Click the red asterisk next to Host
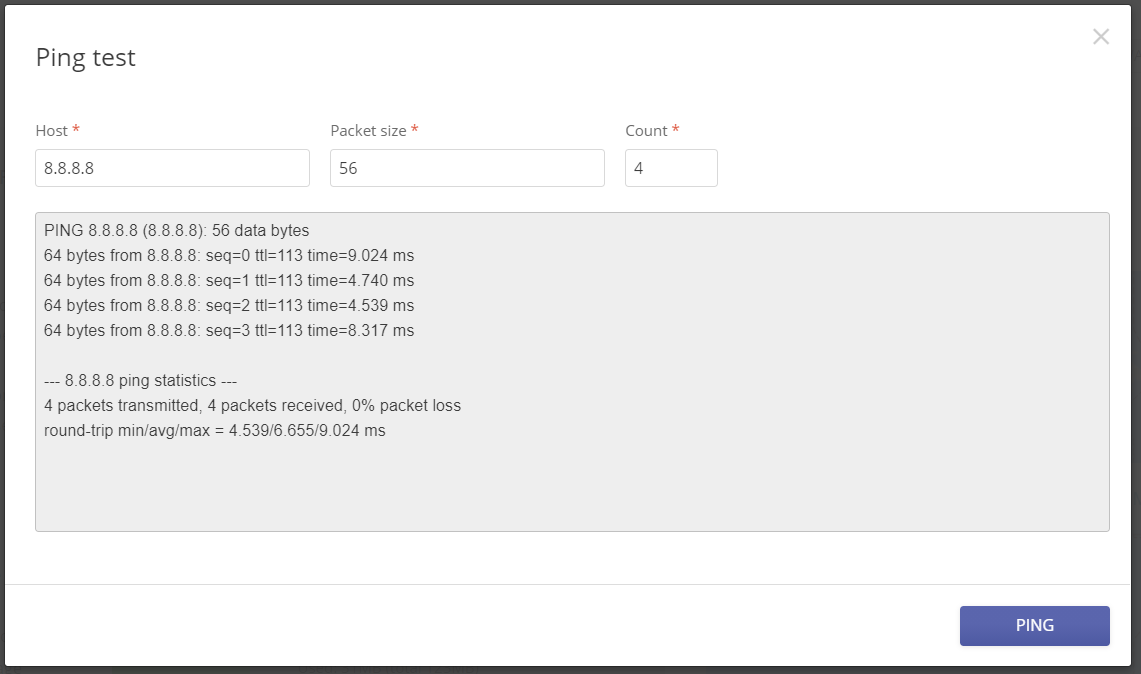This screenshot has width=1141, height=674. [74, 128]
